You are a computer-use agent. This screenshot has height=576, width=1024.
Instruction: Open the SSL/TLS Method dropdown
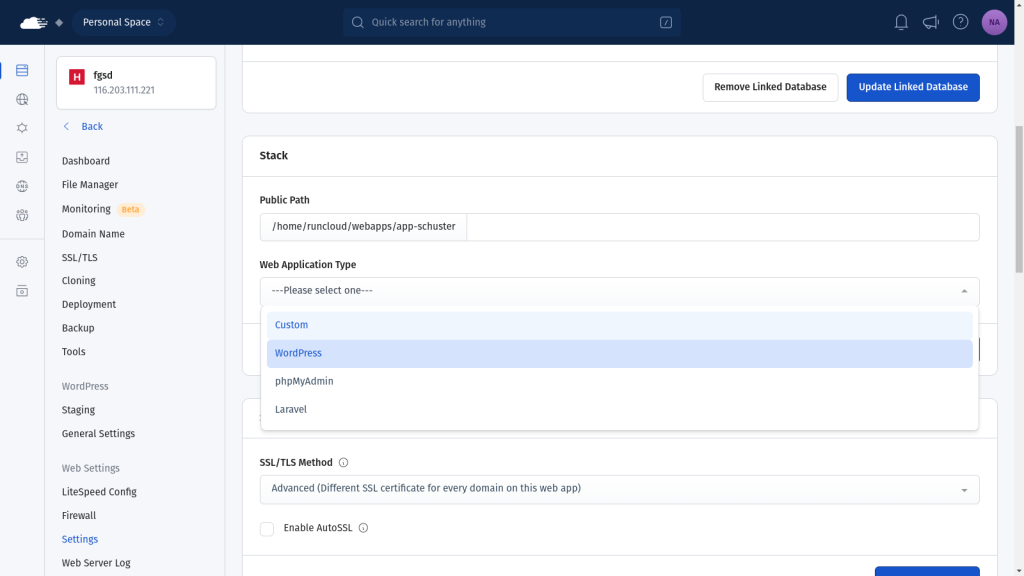click(619, 489)
